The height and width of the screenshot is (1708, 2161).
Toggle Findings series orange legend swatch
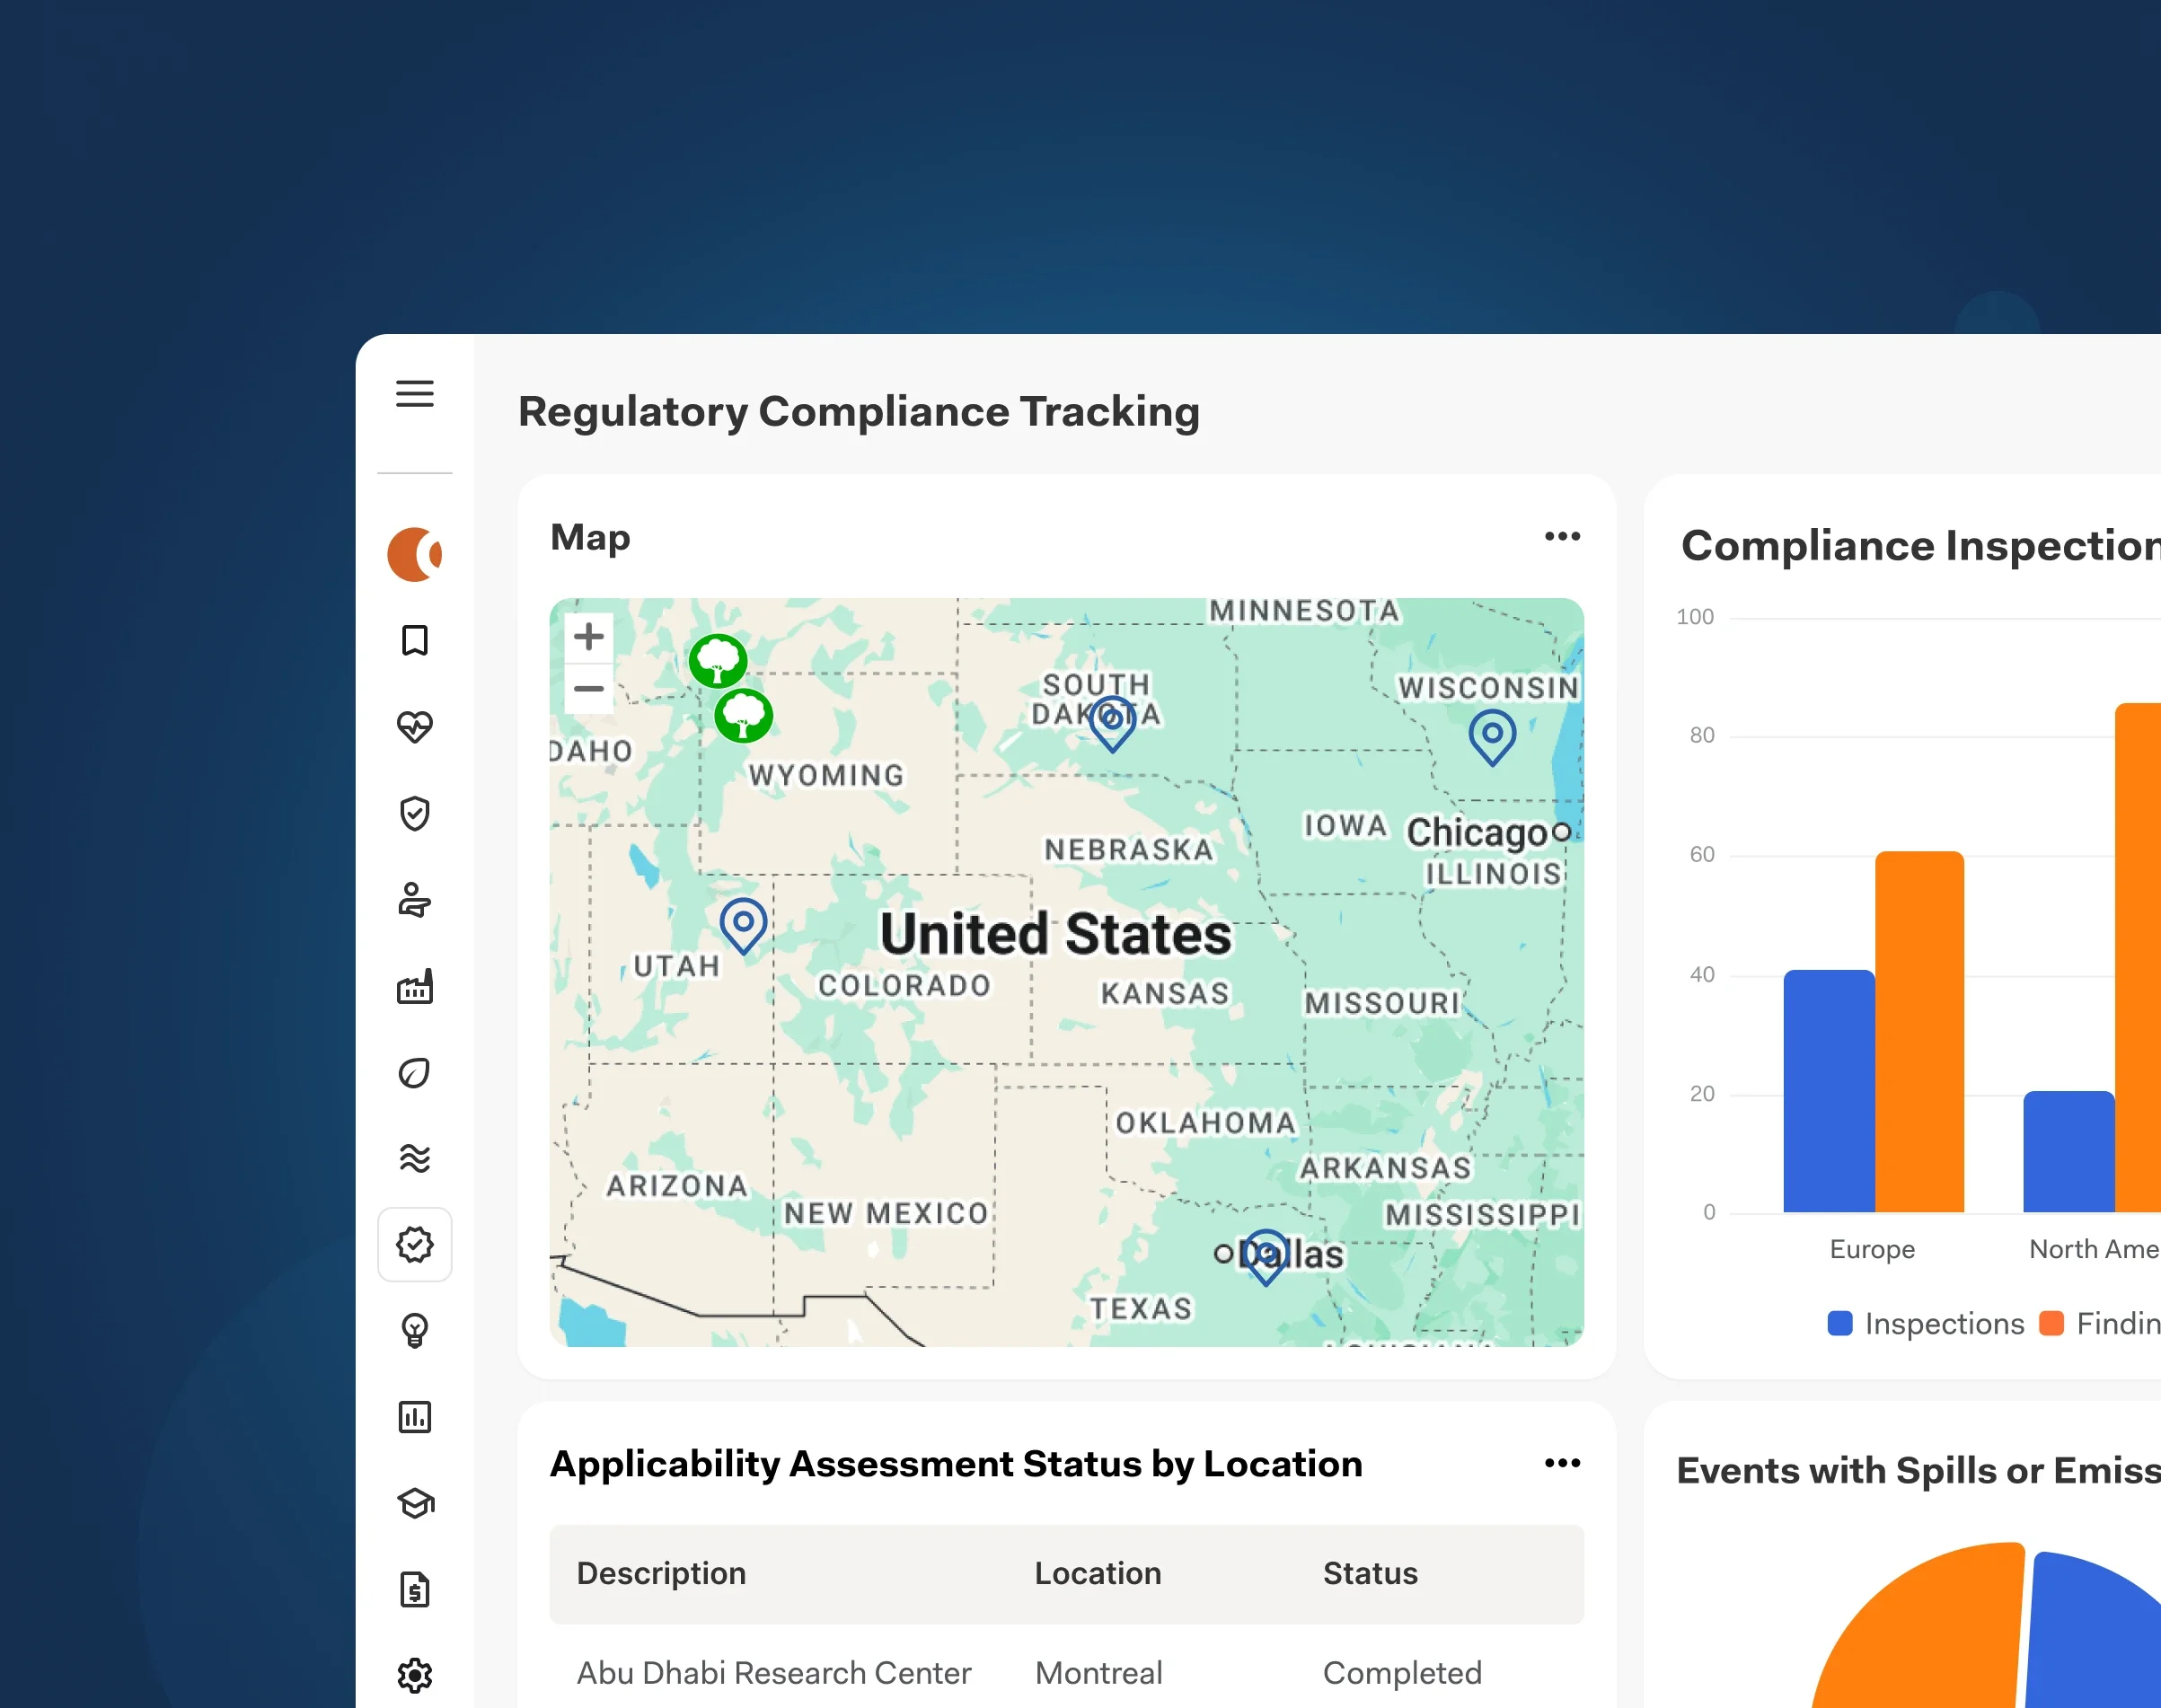click(2051, 1323)
